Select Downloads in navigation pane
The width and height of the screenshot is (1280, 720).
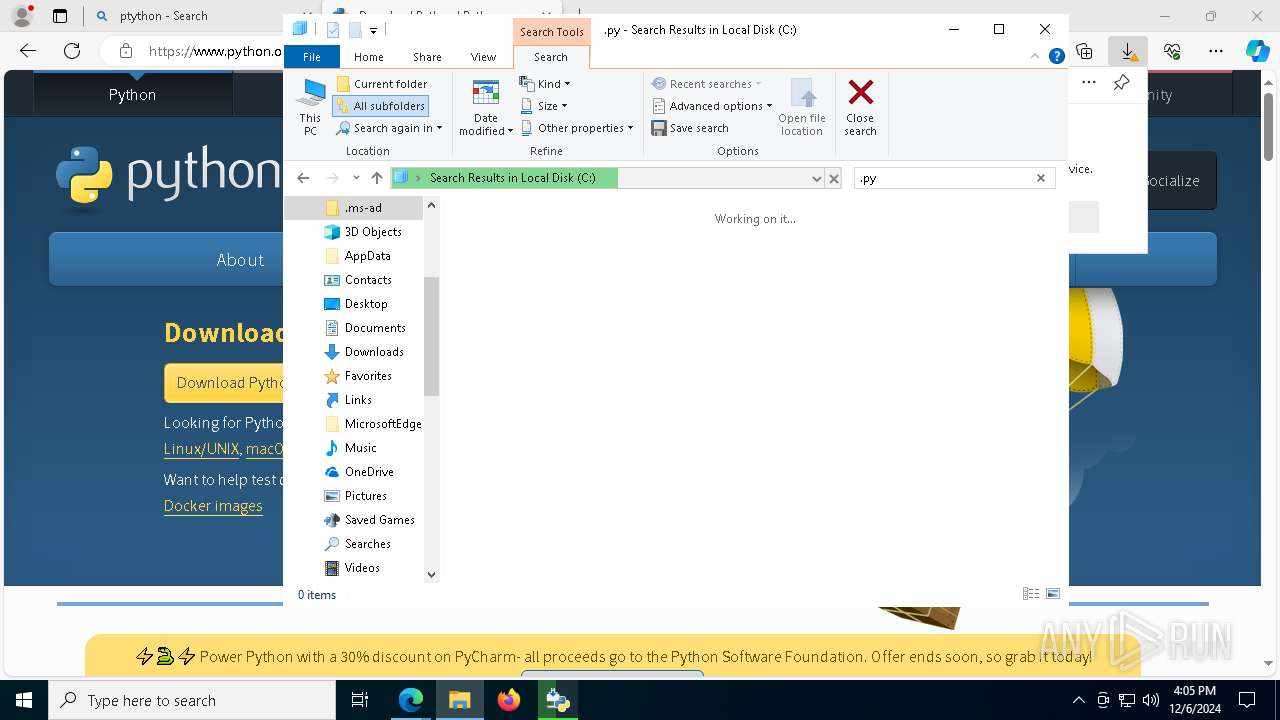364,352
